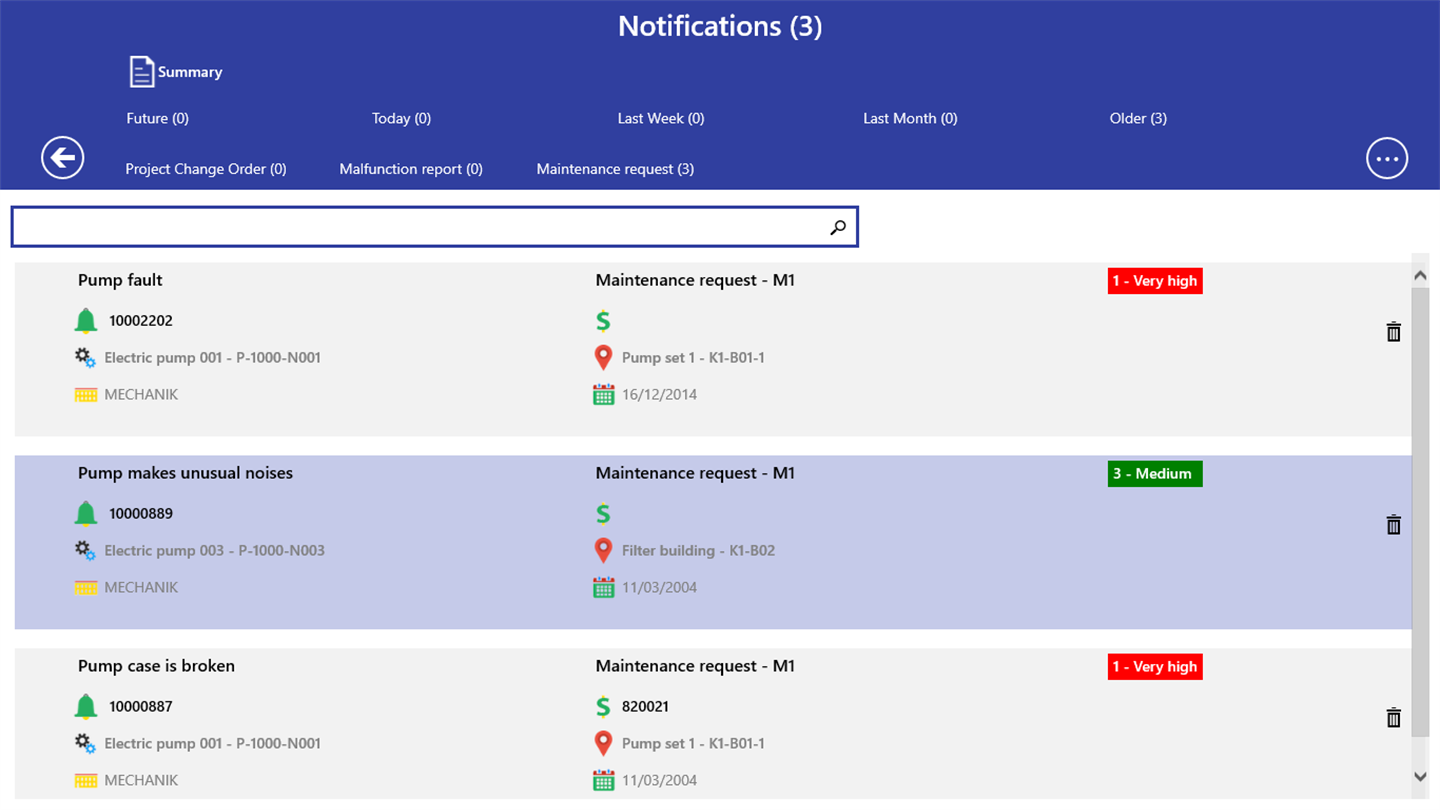The width and height of the screenshot is (1440, 810).
Task: Open the Summary document icon
Action: pyautogui.click(x=142, y=72)
